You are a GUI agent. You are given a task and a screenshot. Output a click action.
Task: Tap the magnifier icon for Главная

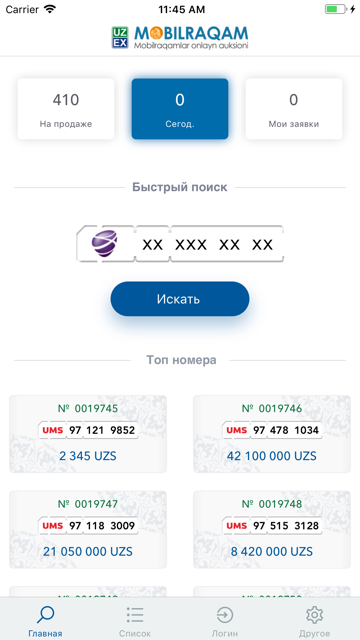tap(45, 614)
